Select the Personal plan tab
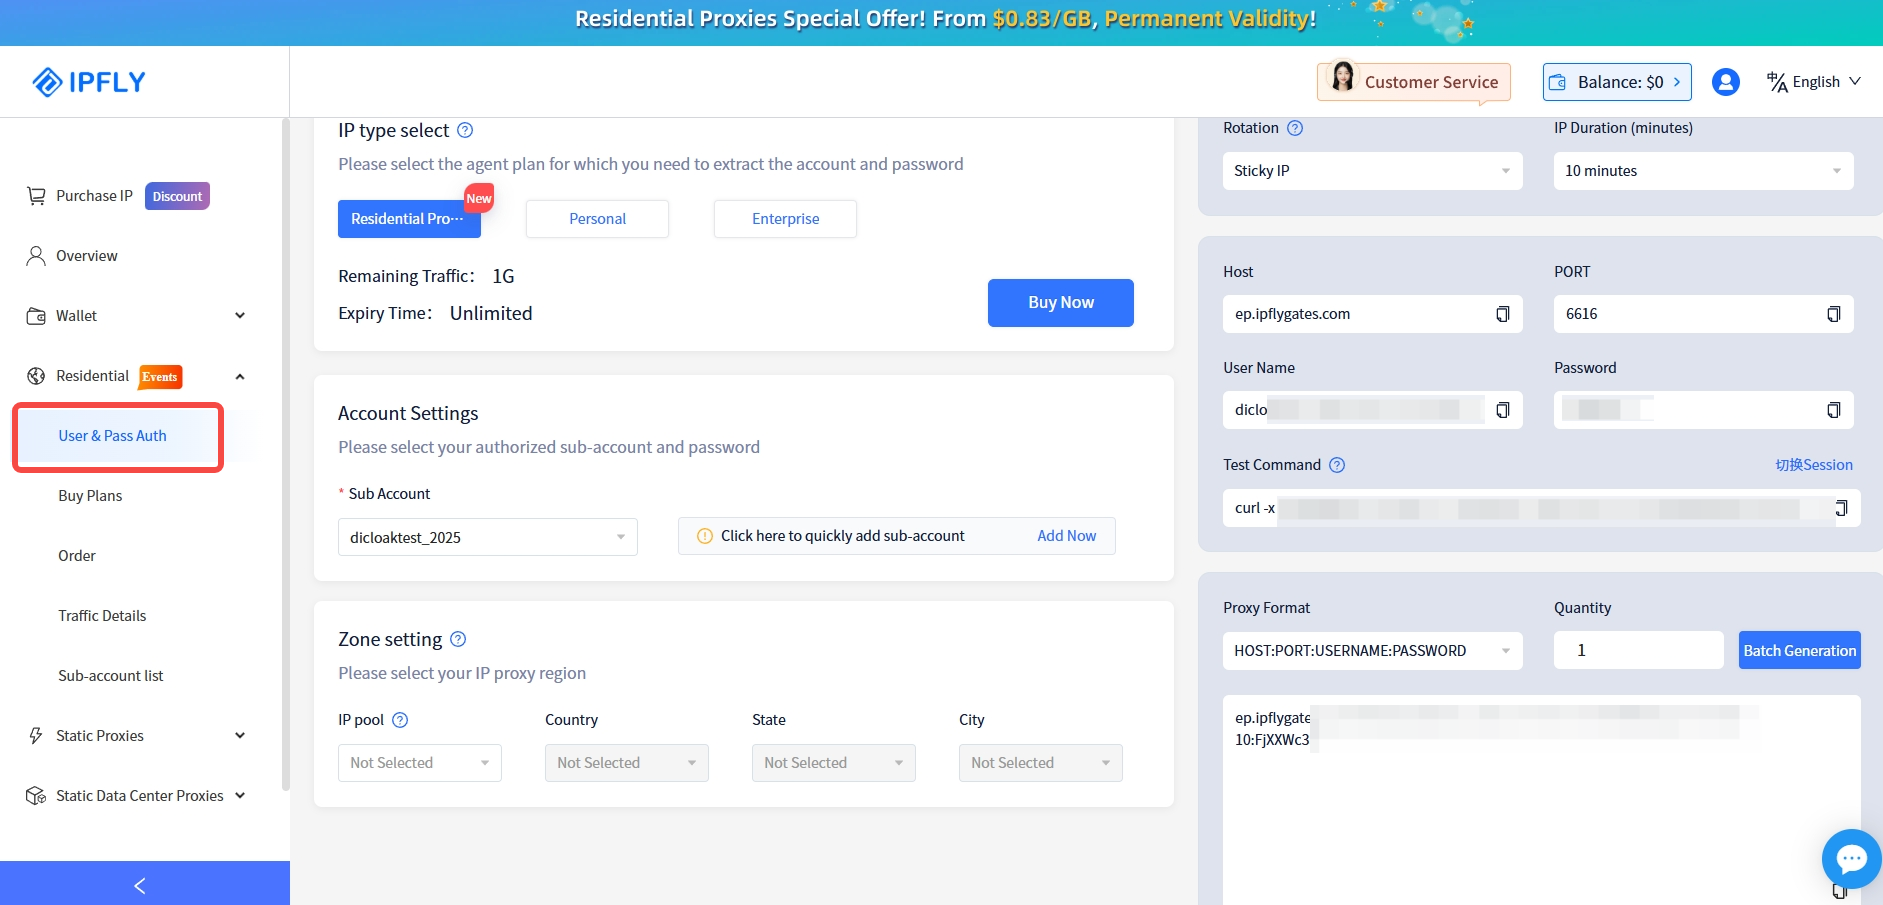 pyautogui.click(x=597, y=219)
